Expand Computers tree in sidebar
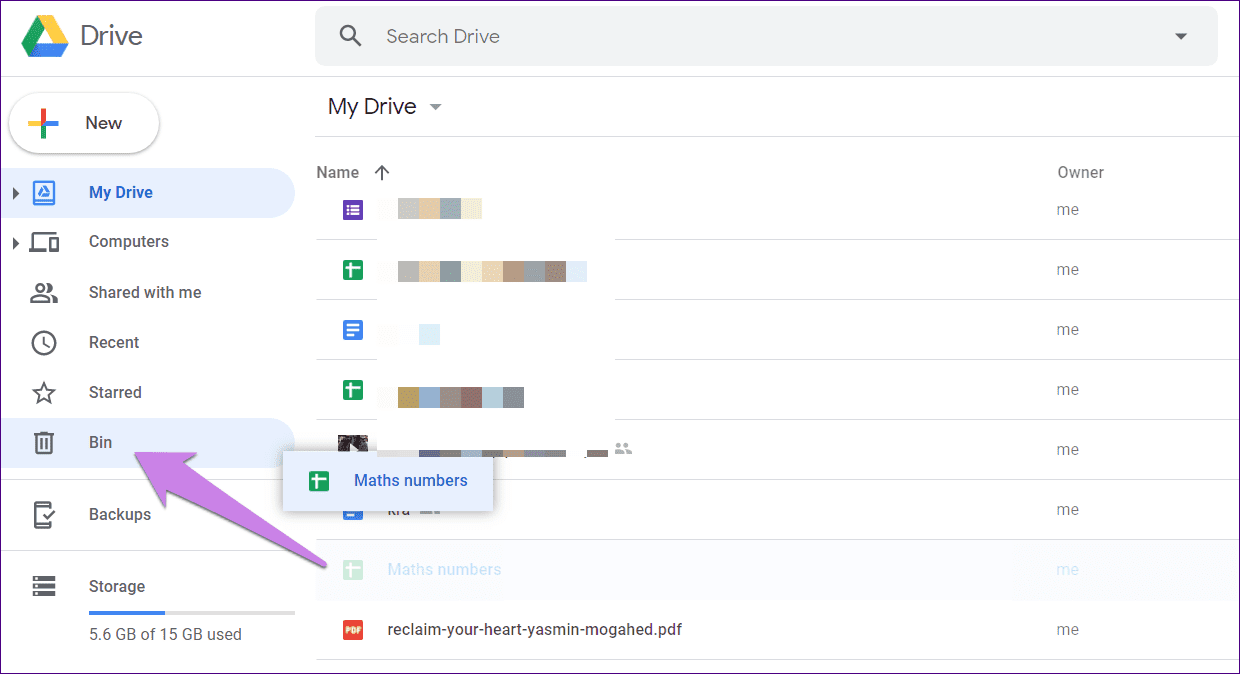Screen dimensions: 1240x674 coord(15,243)
